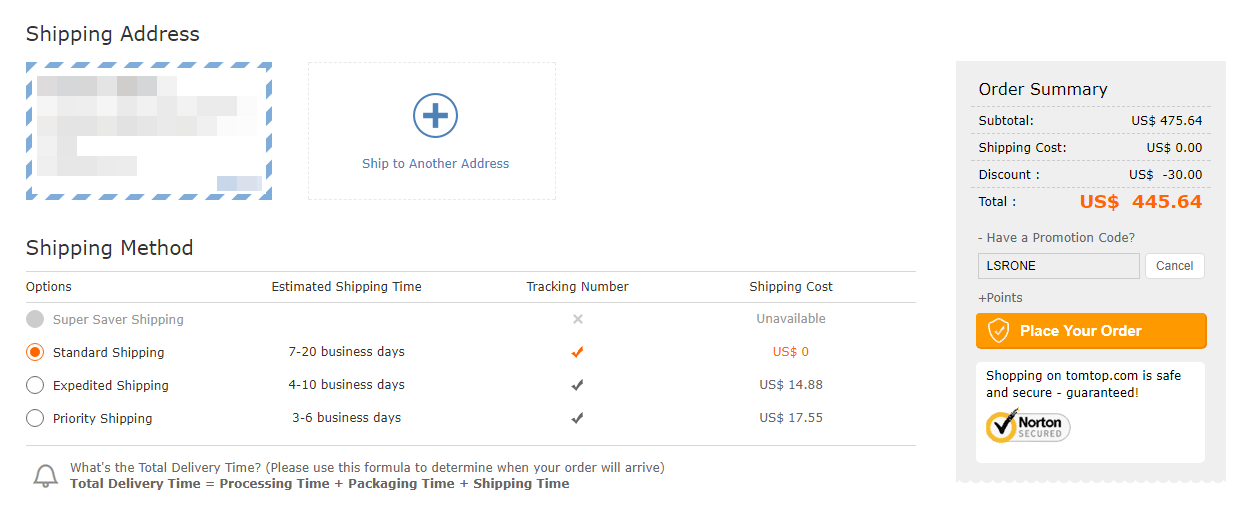This screenshot has height=515, width=1247.
Task: Click the shield icon on order button
Action: pos(999,331)
